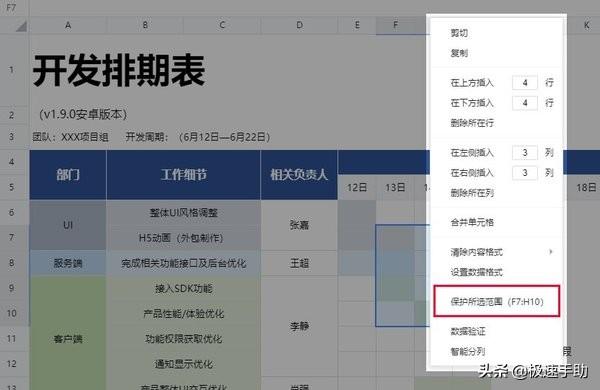Viewport: 600px width, 390px height.
Task: Click the 18日 date cell
Action: pyautogui.click(x=586, y=188)
